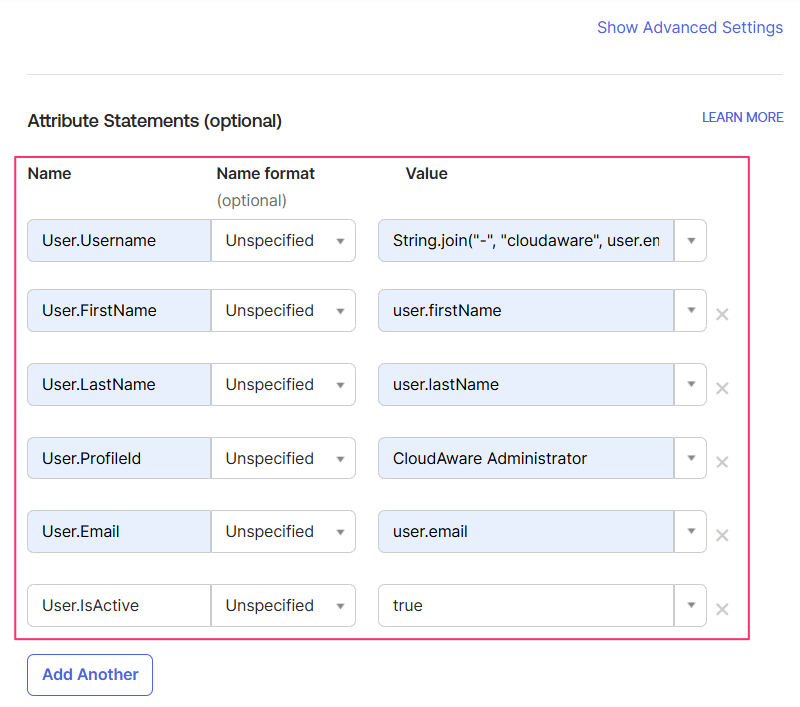
Task: Remove the User.FirstName attribute row
Action: pos(722,314)
